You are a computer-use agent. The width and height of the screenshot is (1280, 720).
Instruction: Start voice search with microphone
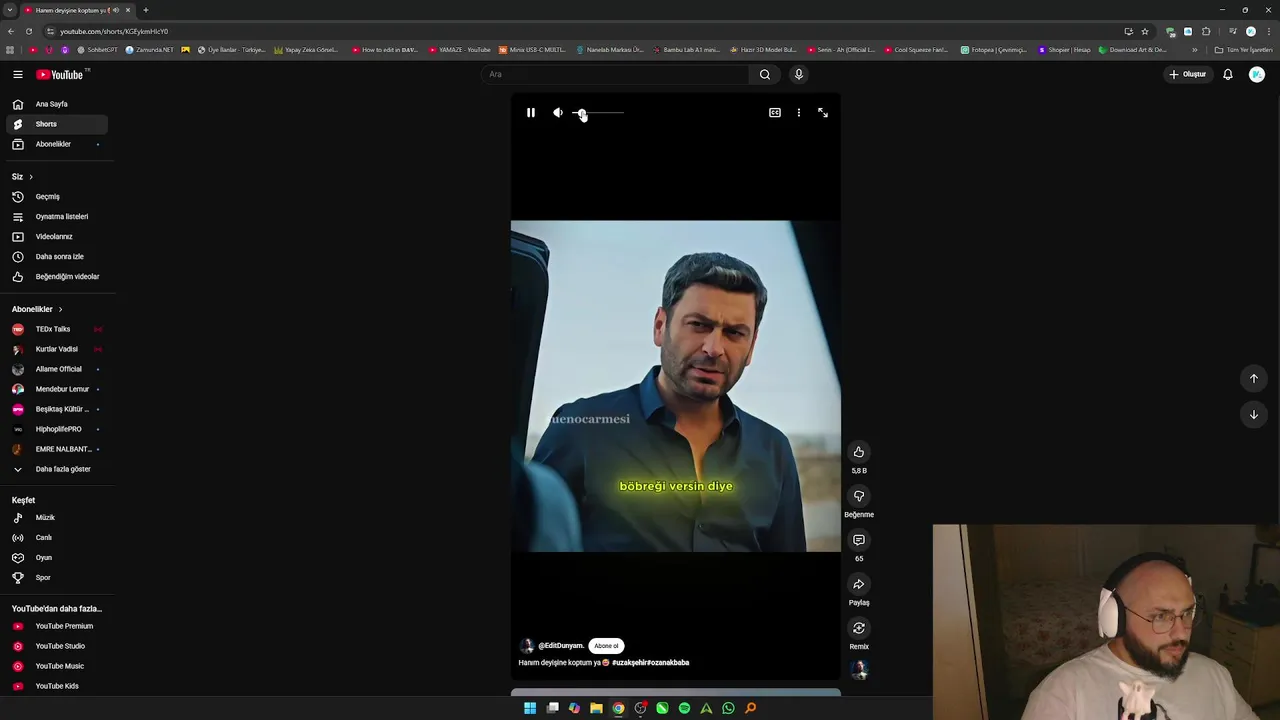coord(798,74)
